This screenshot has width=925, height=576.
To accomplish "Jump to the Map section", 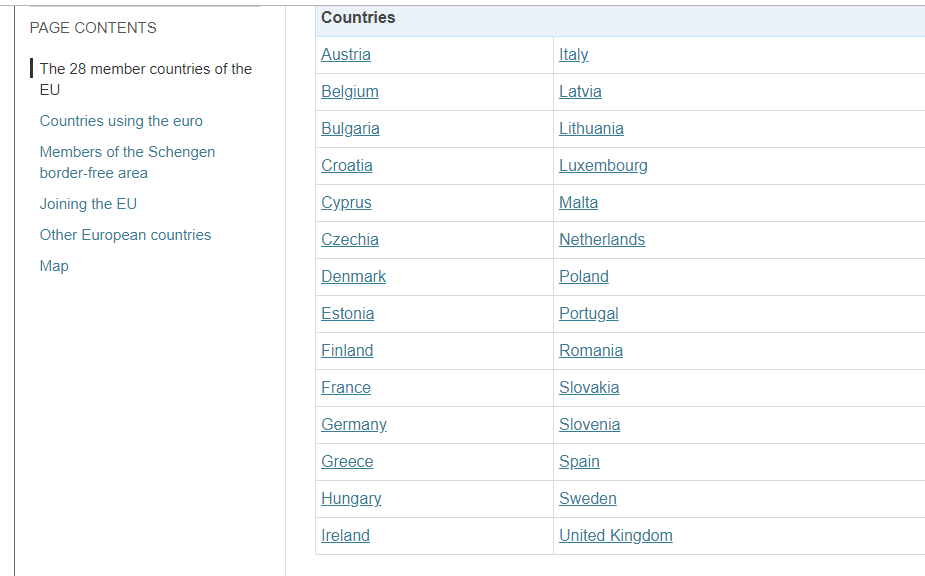I will [x=54, y=266].
